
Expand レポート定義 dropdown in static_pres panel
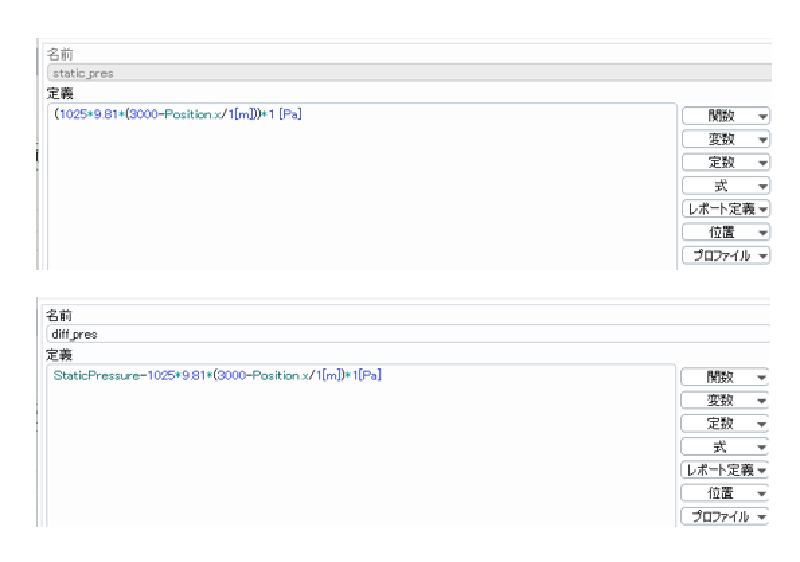tap(726, 208)
